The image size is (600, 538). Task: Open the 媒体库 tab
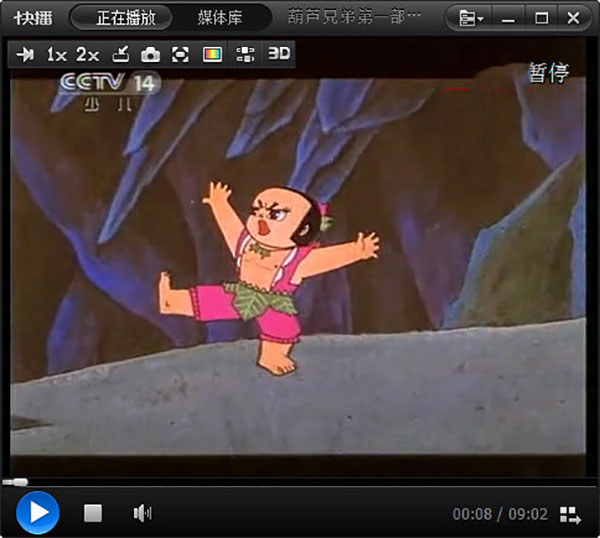point(220,18)
